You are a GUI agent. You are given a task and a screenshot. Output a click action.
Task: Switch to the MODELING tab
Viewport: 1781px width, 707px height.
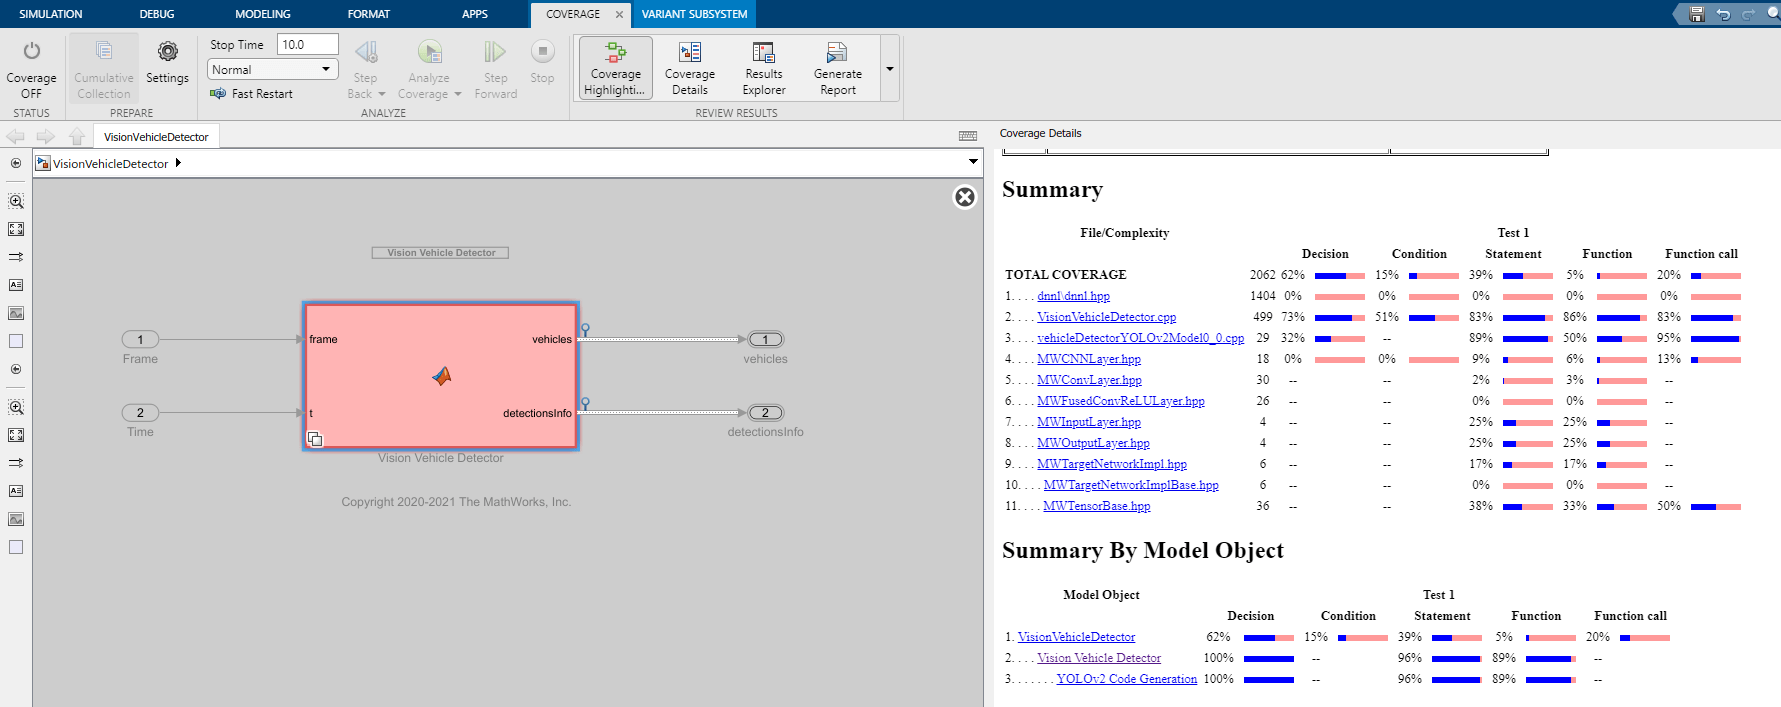click(263, 14)
